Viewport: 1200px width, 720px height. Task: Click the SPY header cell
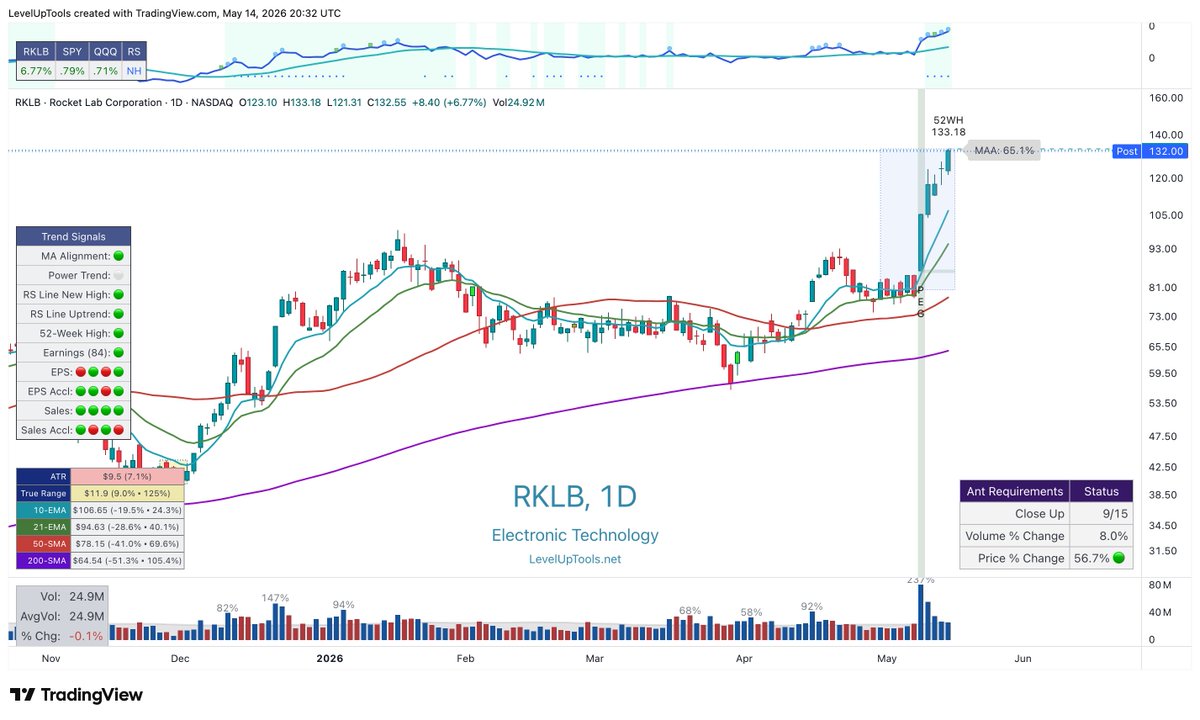(71, 50)
